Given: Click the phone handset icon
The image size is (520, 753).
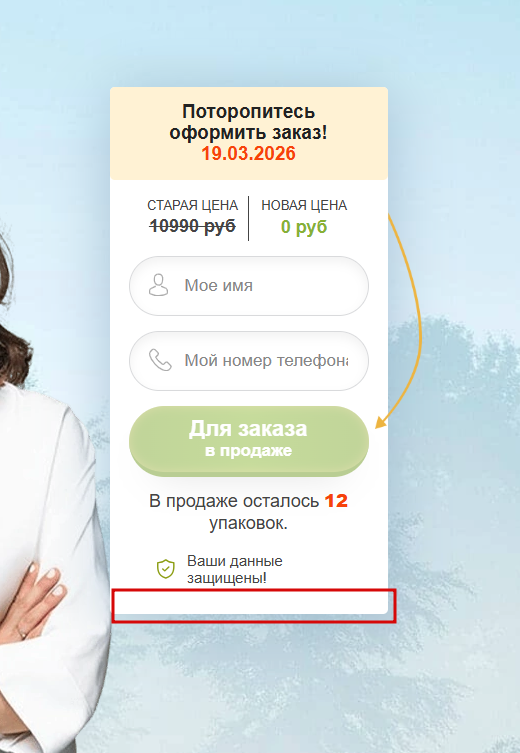Looking at the screenshot, I should 160,360.
